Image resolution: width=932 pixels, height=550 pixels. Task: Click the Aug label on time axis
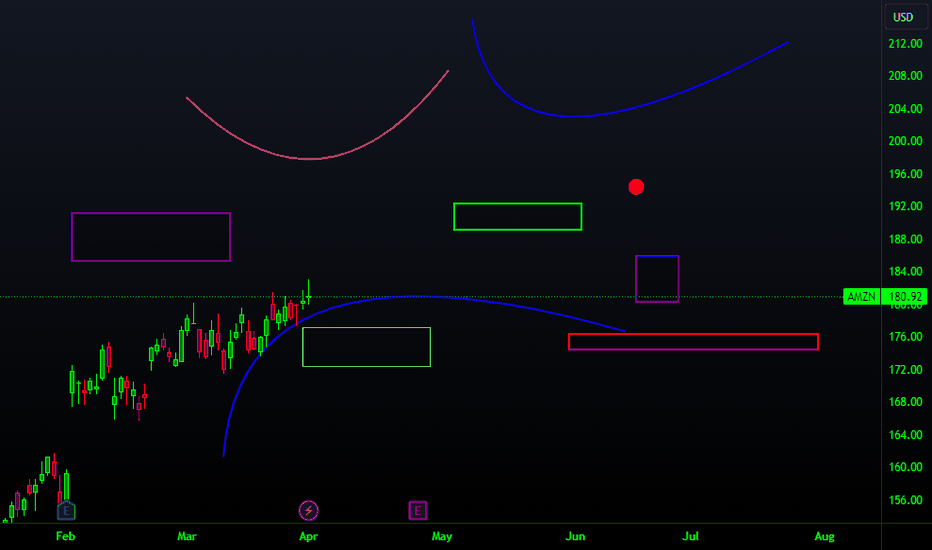[x=824, y=536]
